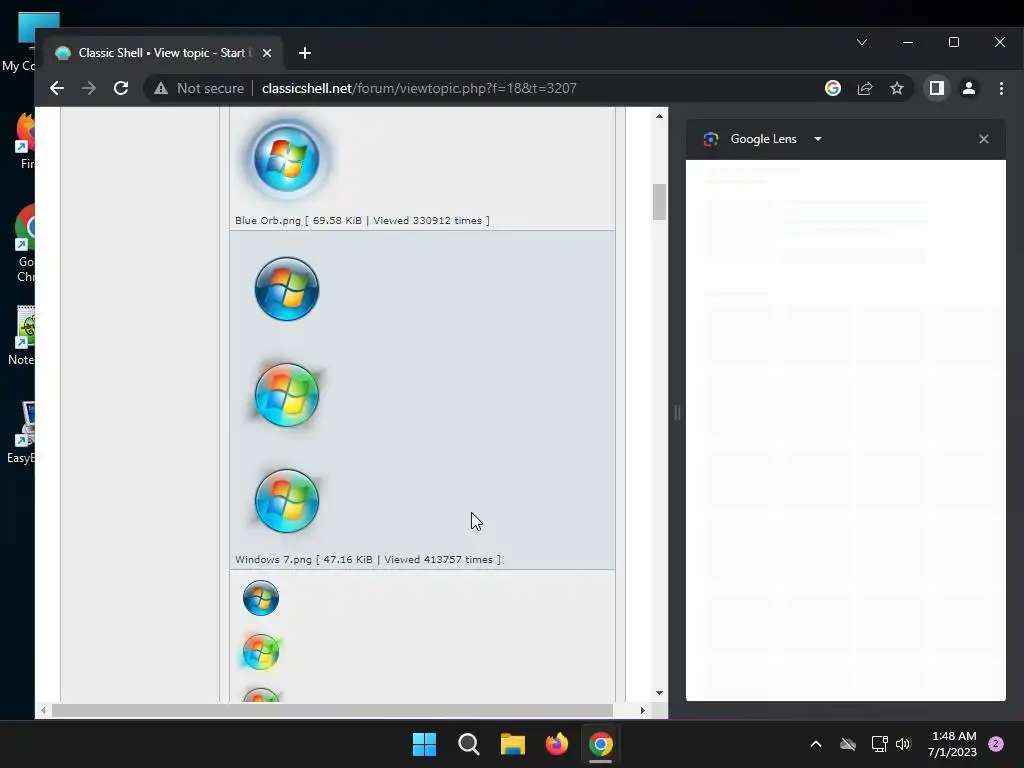The height and width of the screenshot is (768, 1024).
Task: Select the EasyBCD desktop shortcut
Action: pos(22,432)
